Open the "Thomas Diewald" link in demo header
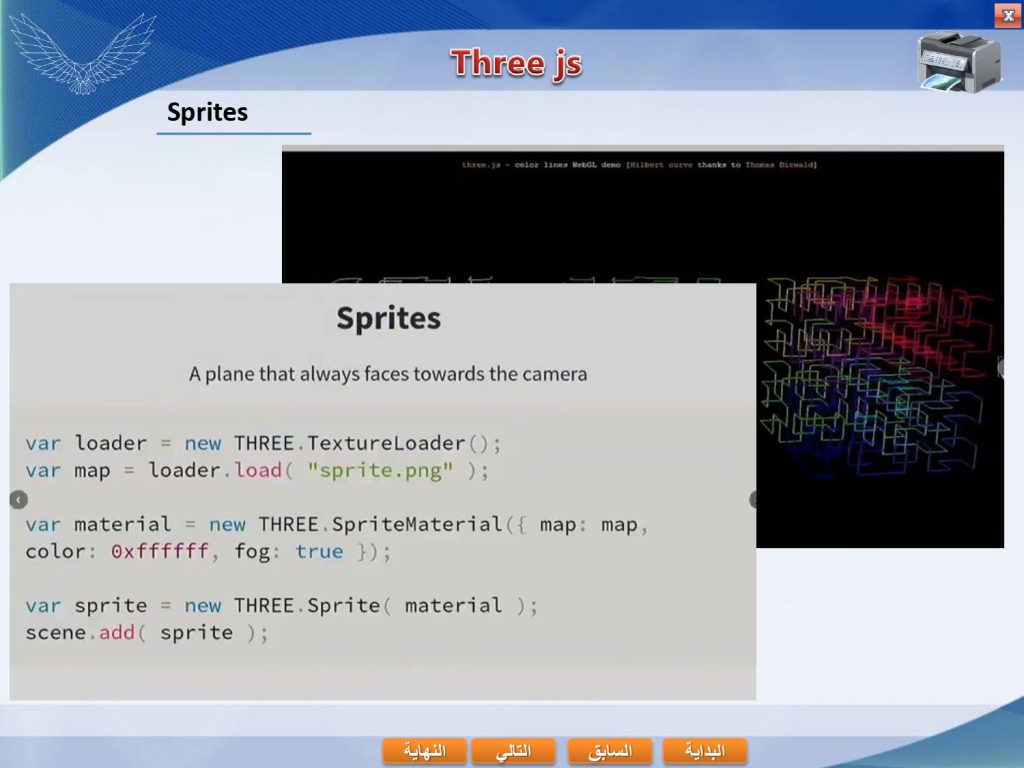Screen dimensions: 1024x768 [780, 165]
